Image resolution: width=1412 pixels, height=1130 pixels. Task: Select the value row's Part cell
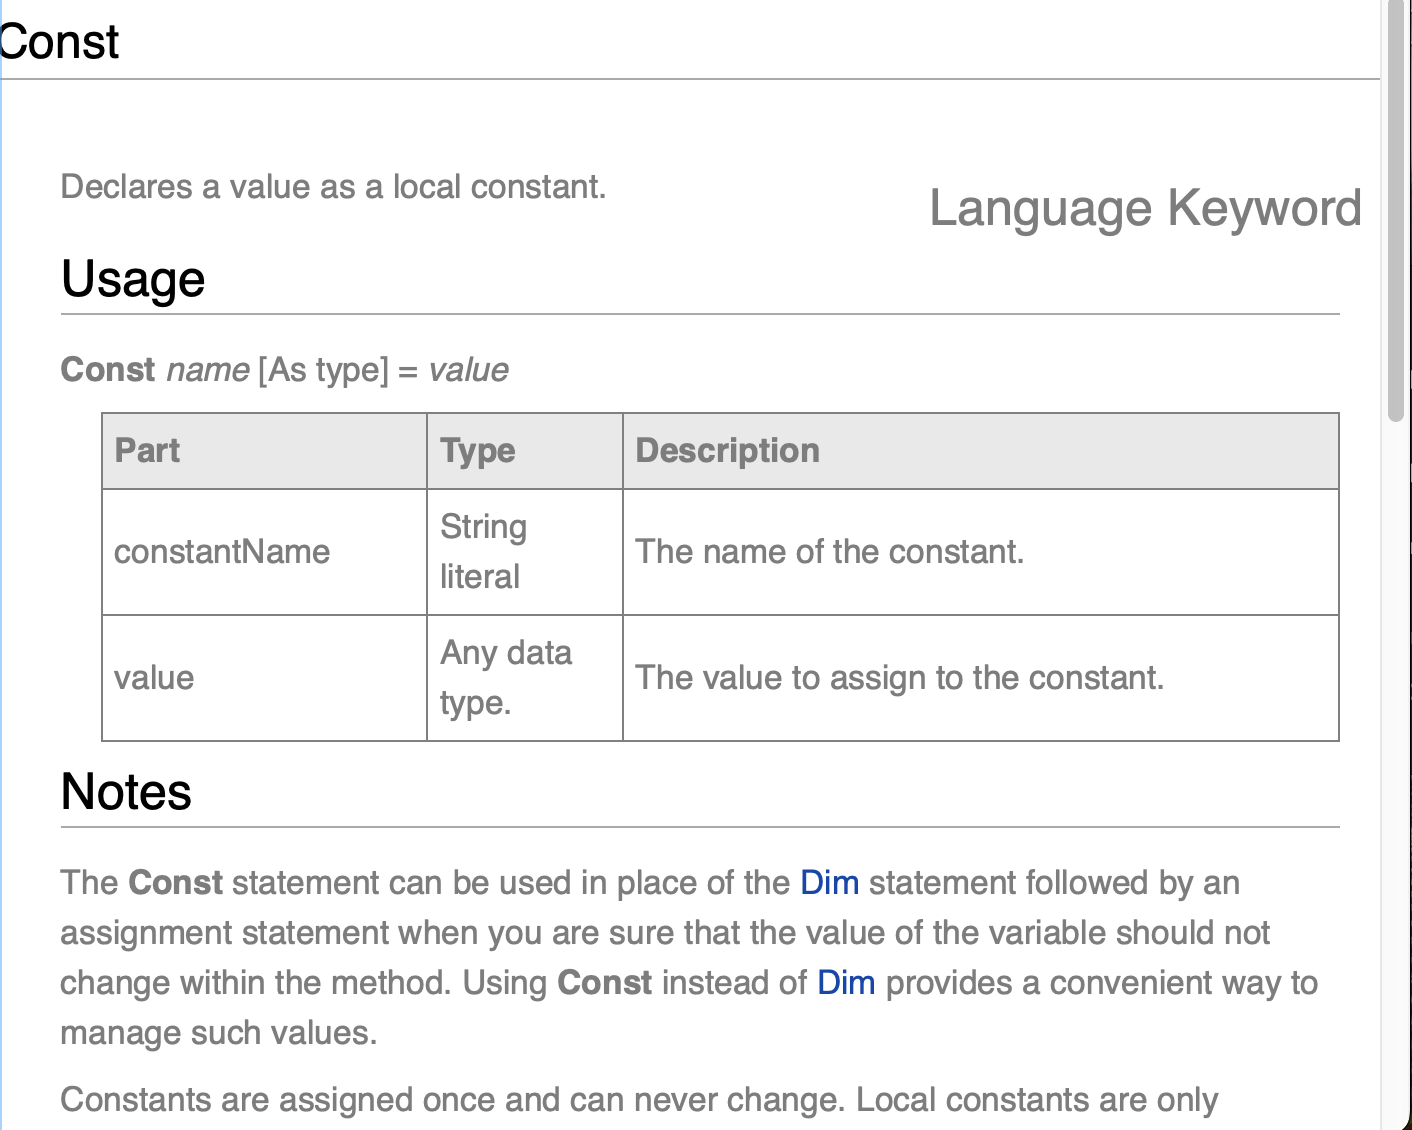coord(264,678)
